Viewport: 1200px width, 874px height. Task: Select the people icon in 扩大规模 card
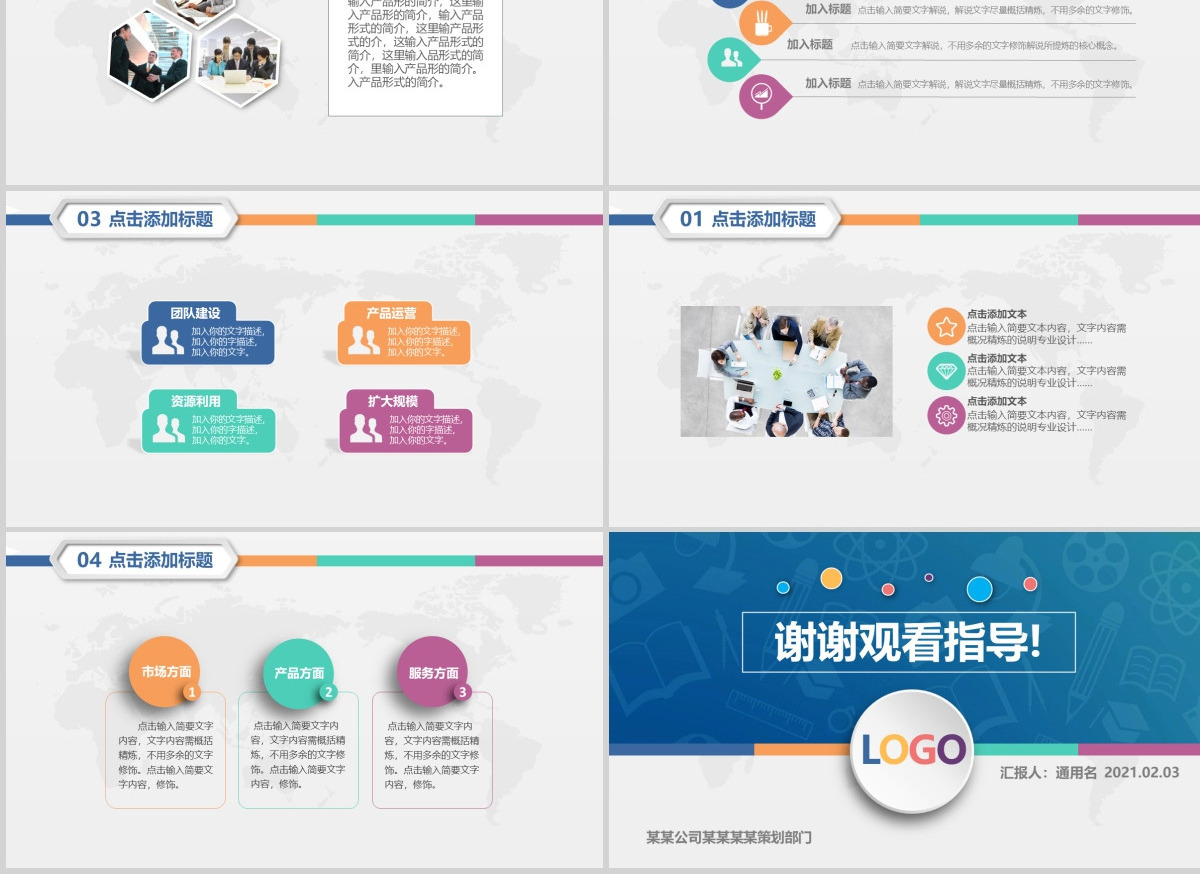[x=366, y=429]
